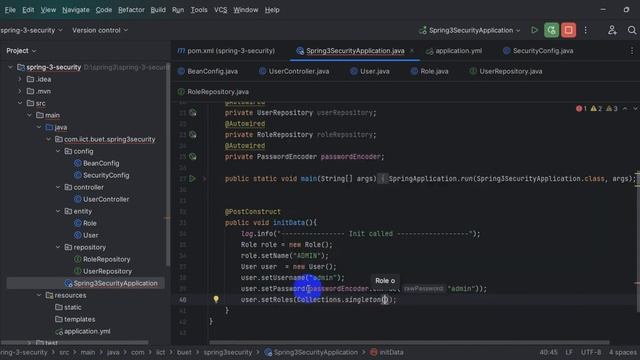Select application.yml in the project tree
Screen dimensions: 640x360
click(83, 331)
